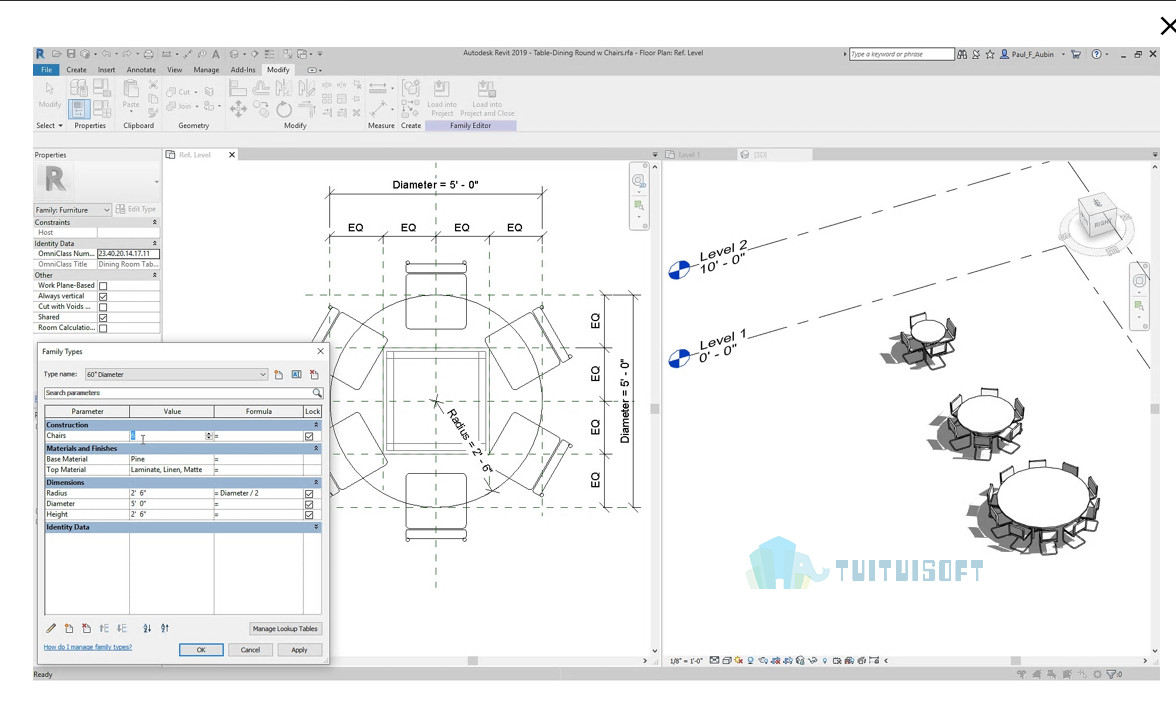Toggle the Shared checkbox in Properties

tap(104, 317)
